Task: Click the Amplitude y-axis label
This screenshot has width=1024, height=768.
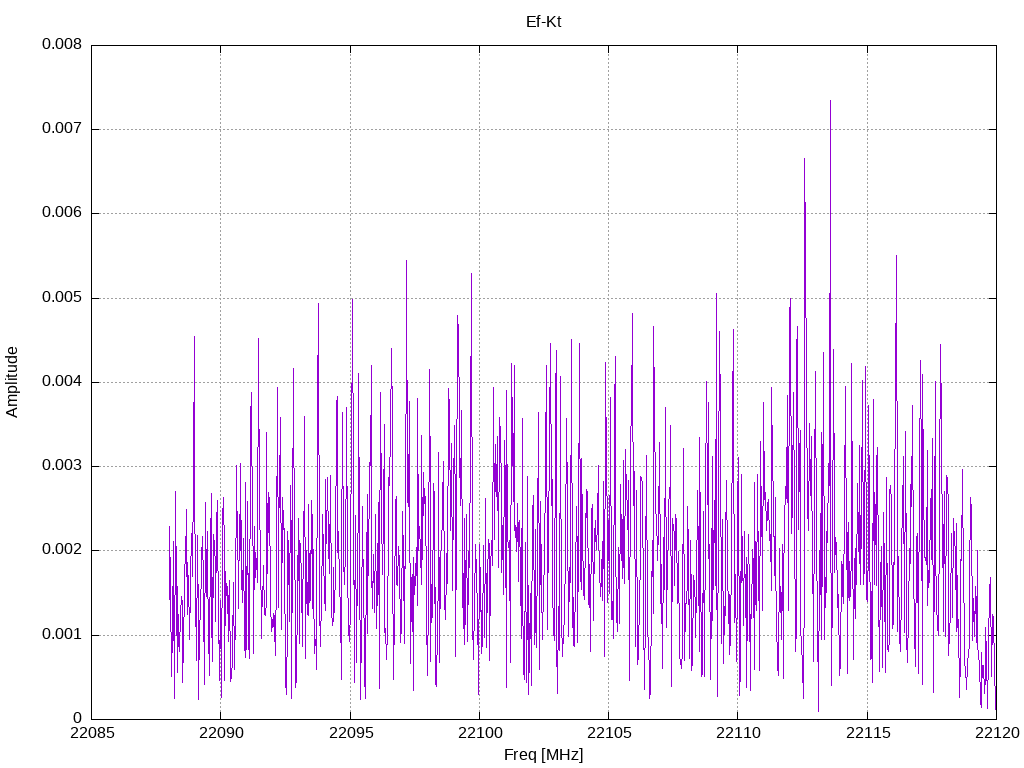Action: click(x=12, y=382)
